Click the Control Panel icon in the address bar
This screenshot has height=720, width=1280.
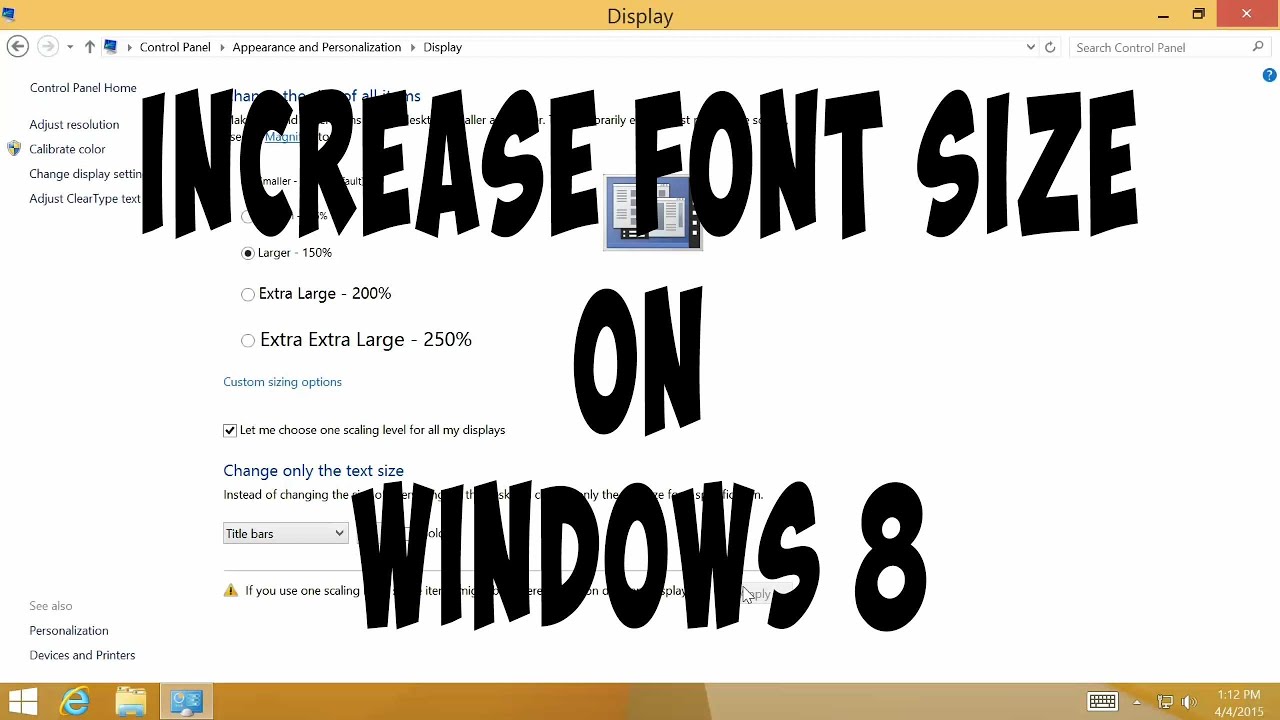coord(111,47)
